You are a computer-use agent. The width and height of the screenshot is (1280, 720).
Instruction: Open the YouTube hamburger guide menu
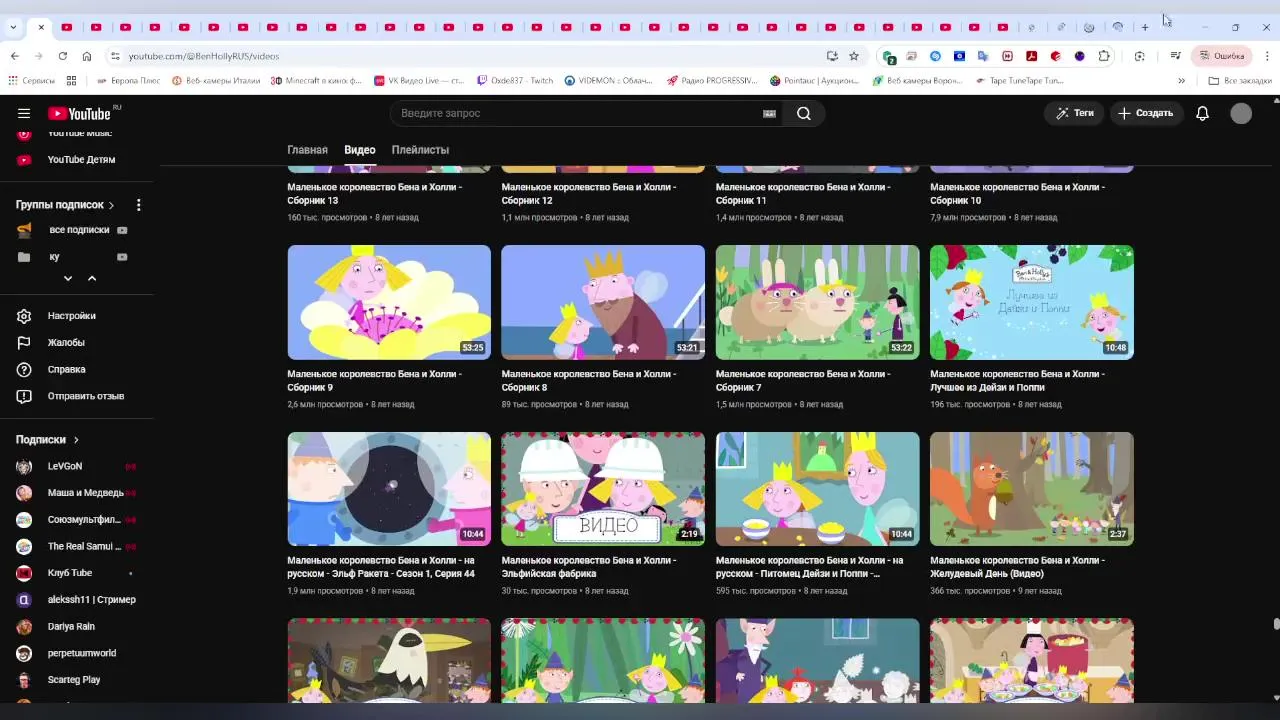24,113
